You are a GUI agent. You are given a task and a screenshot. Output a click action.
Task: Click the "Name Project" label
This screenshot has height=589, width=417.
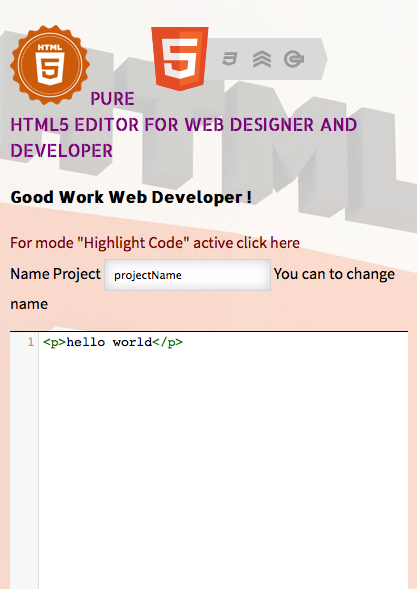point(56,274)
